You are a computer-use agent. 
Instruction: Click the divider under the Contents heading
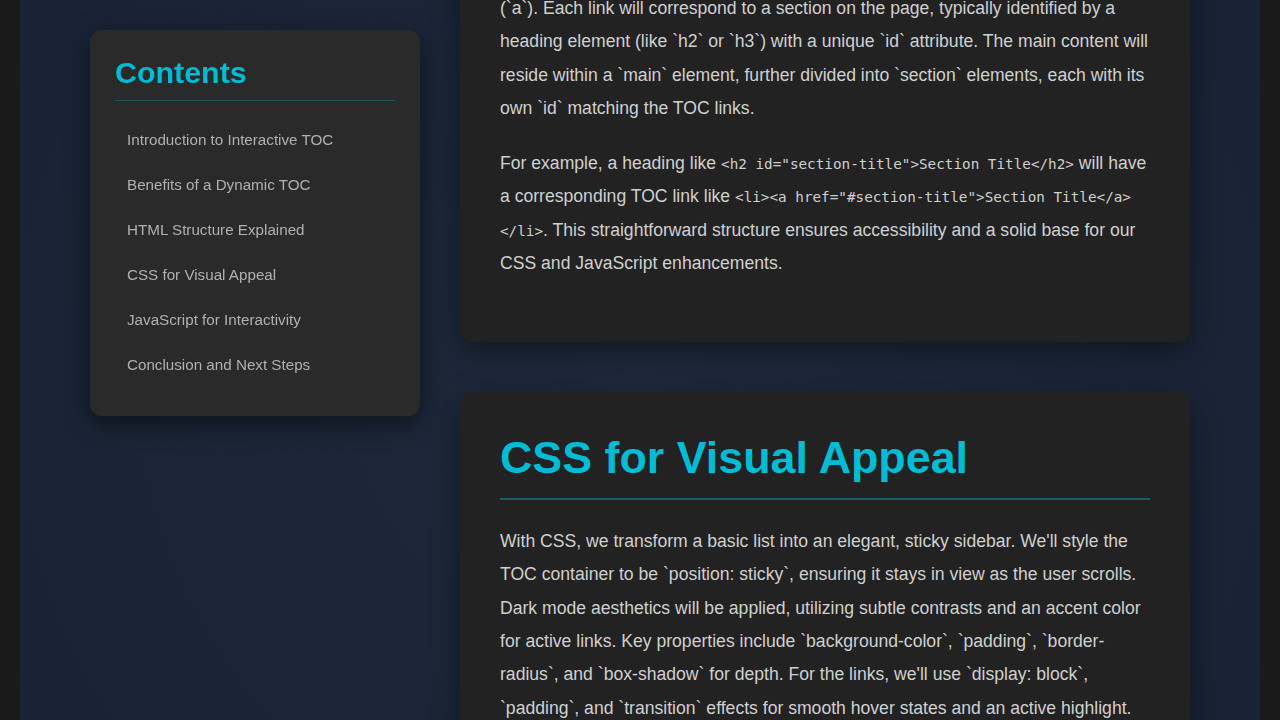(254, 101)
